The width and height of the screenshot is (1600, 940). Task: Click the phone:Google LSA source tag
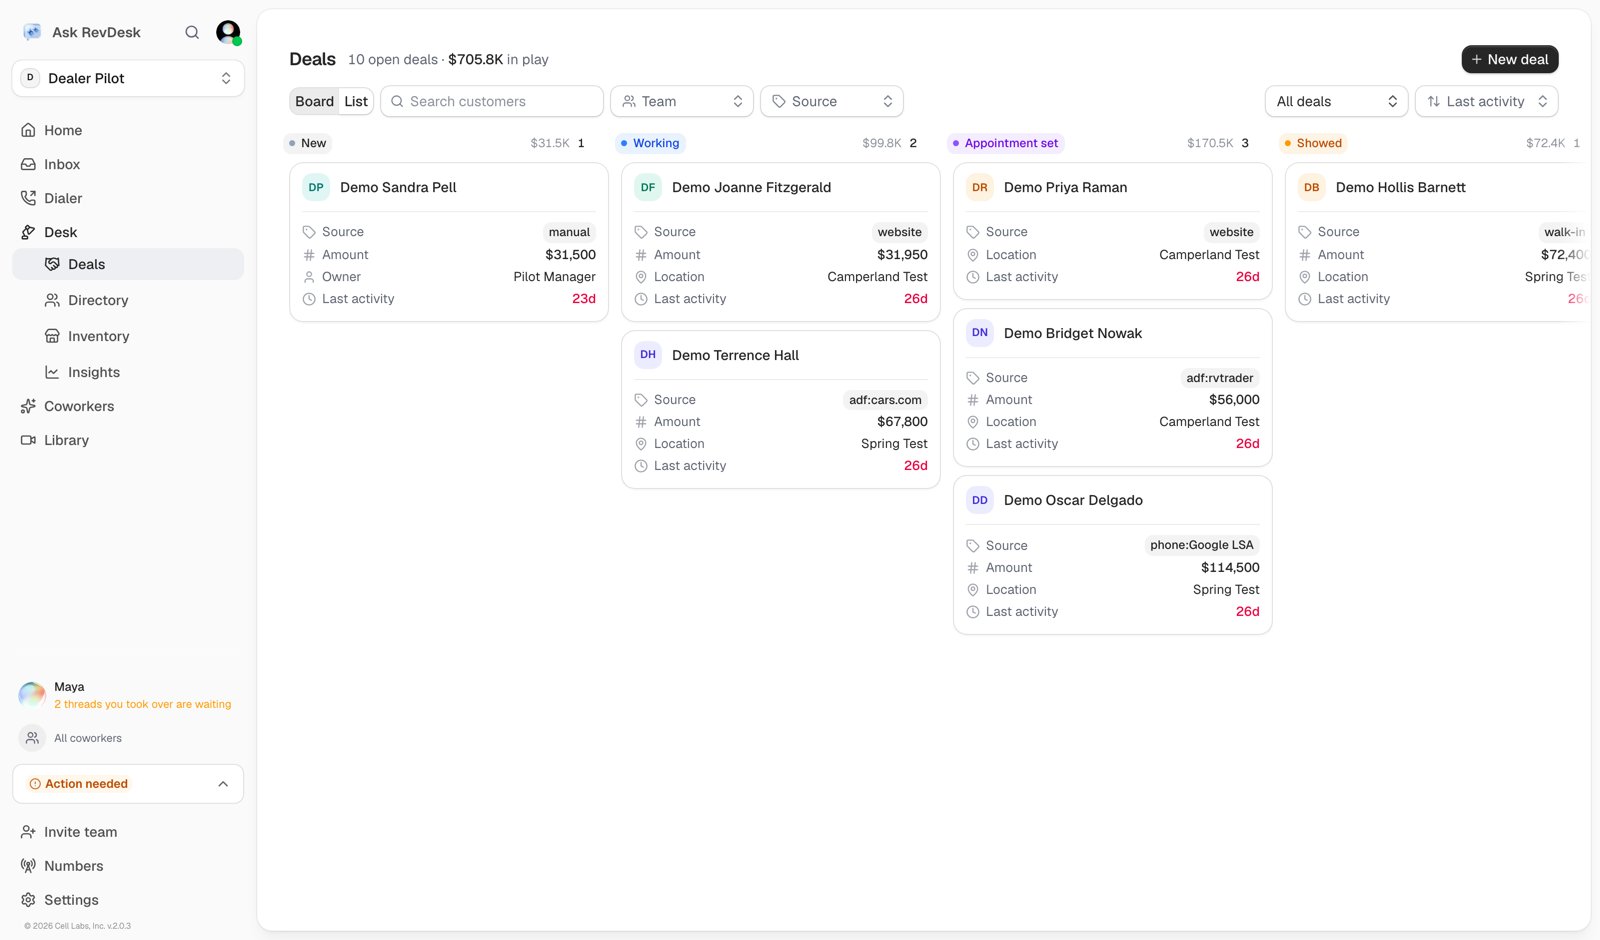(x=1201, y=545)
